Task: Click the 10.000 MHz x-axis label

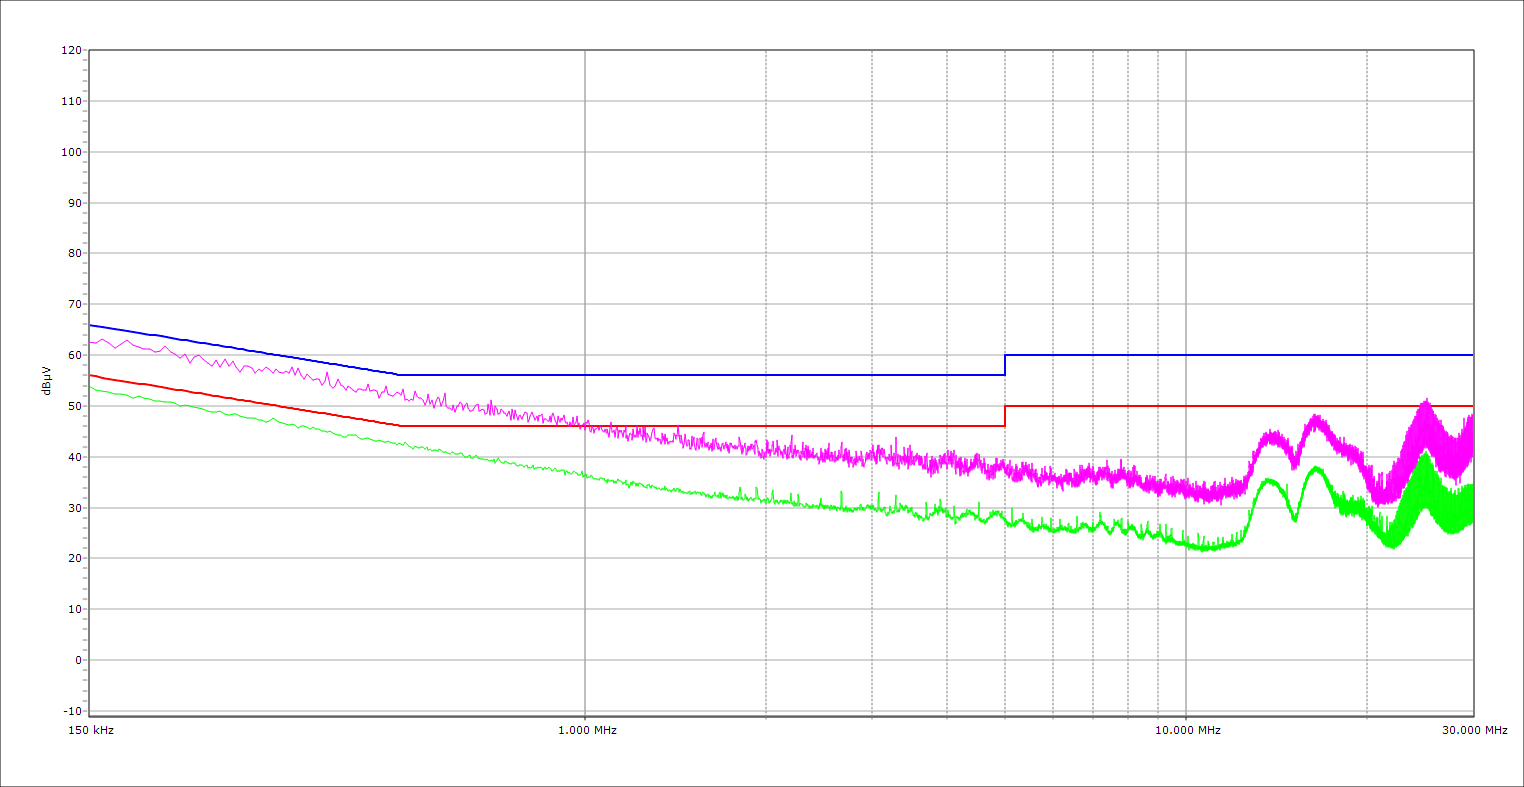Action: 1188,731
